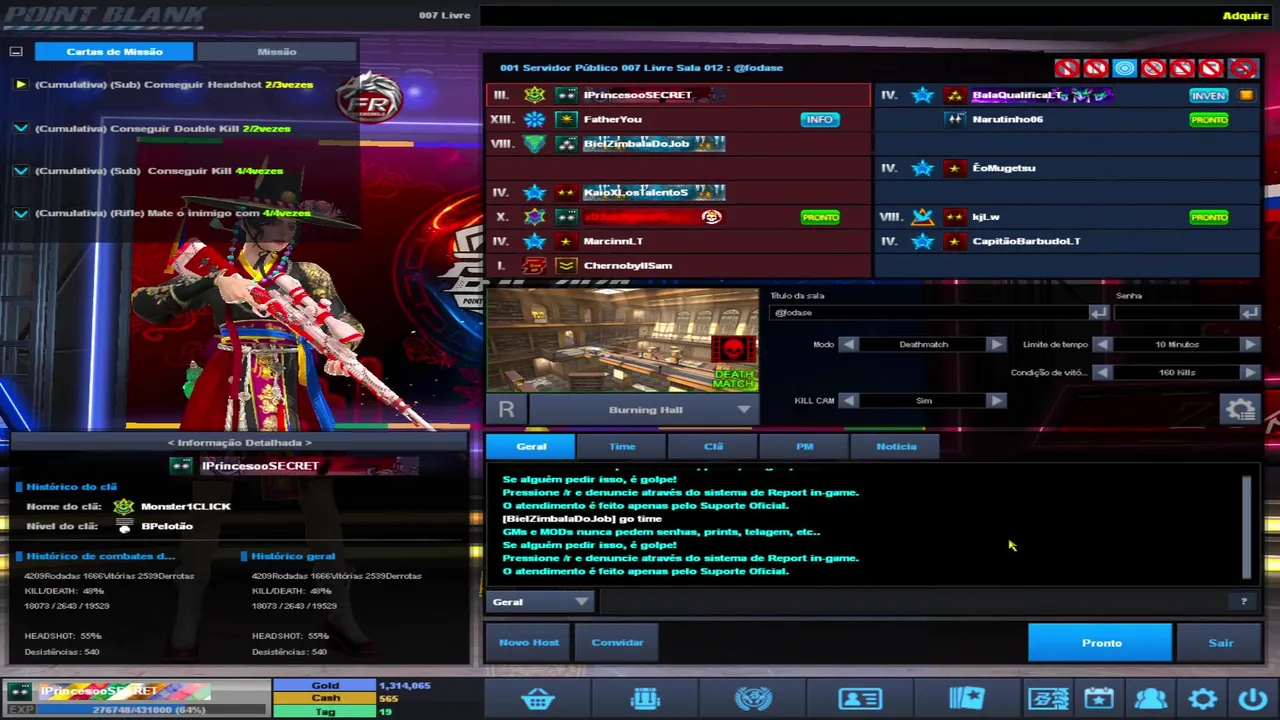Switch to Cartas de Missão tab
The width and height of the screenshot is (1280, 720).
click(x=114, y=51)
